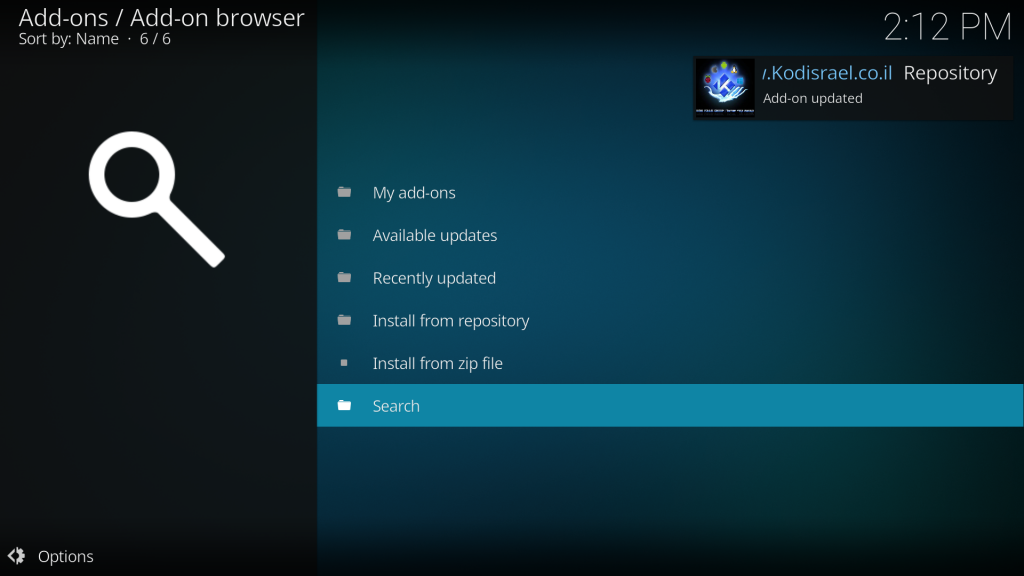
Task: Click the Install from repository folder icon
Action: click(345, 320)
